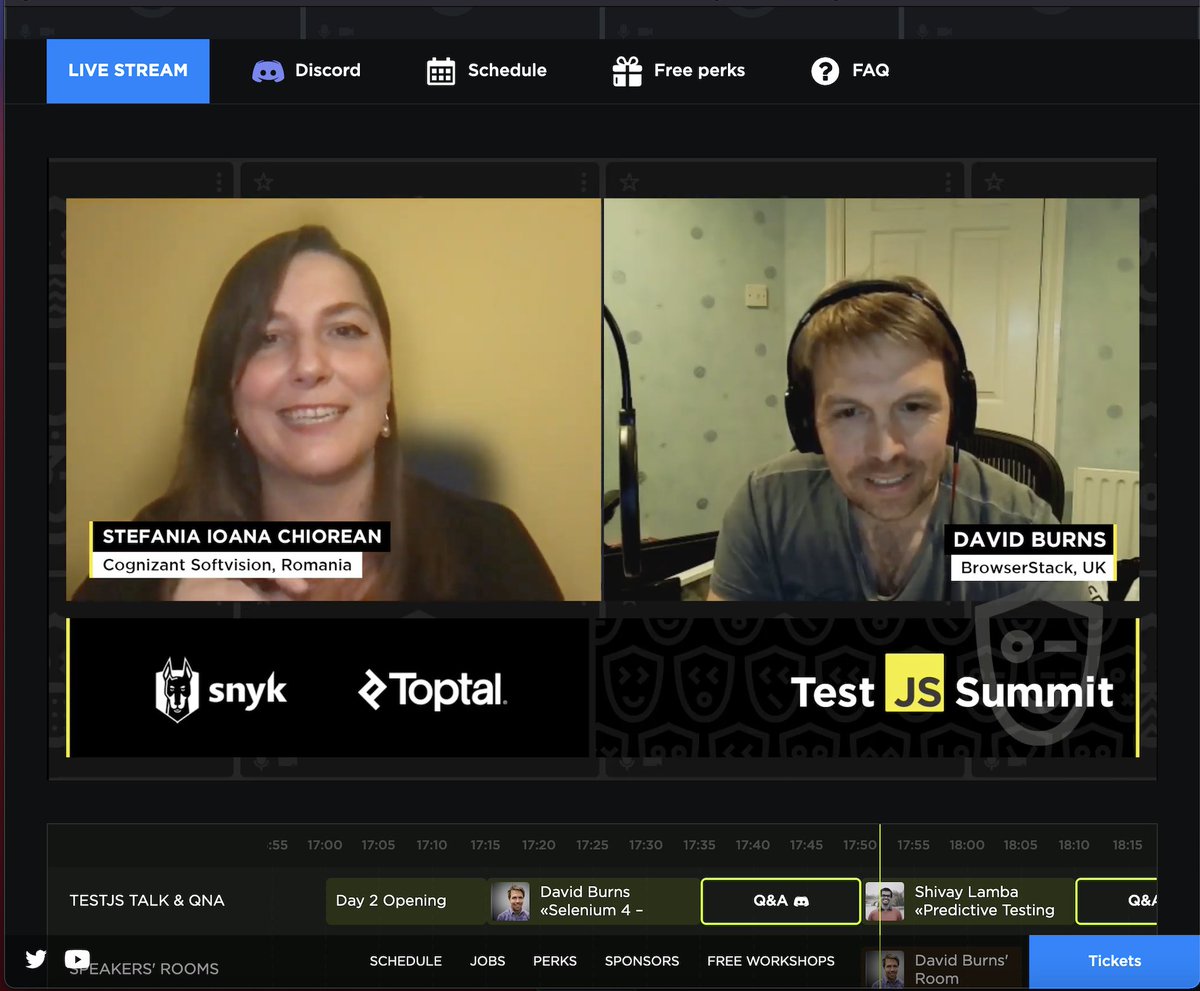Click the DAVID BURNS name label
1200x991 pixels.
1029,540
